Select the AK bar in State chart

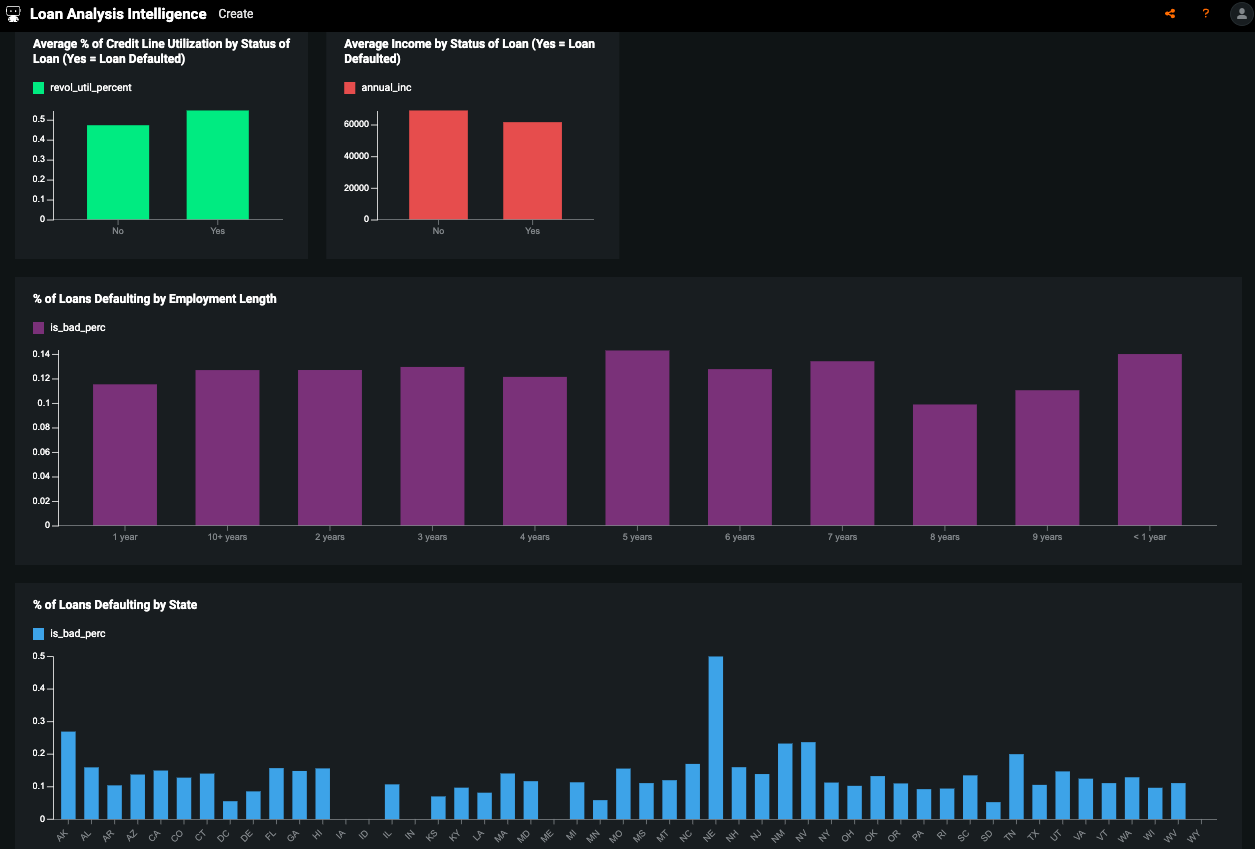pyautogui.click(x=68, y=776)
